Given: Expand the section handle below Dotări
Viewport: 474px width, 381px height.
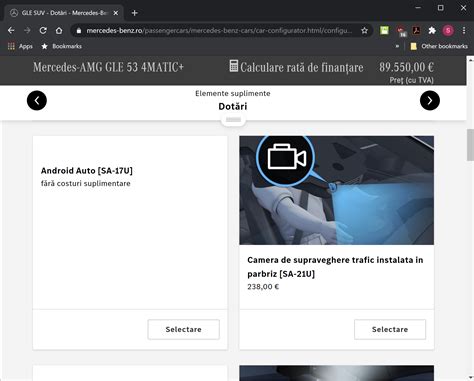Looking at the screenshot, I should tap(233, 120).
